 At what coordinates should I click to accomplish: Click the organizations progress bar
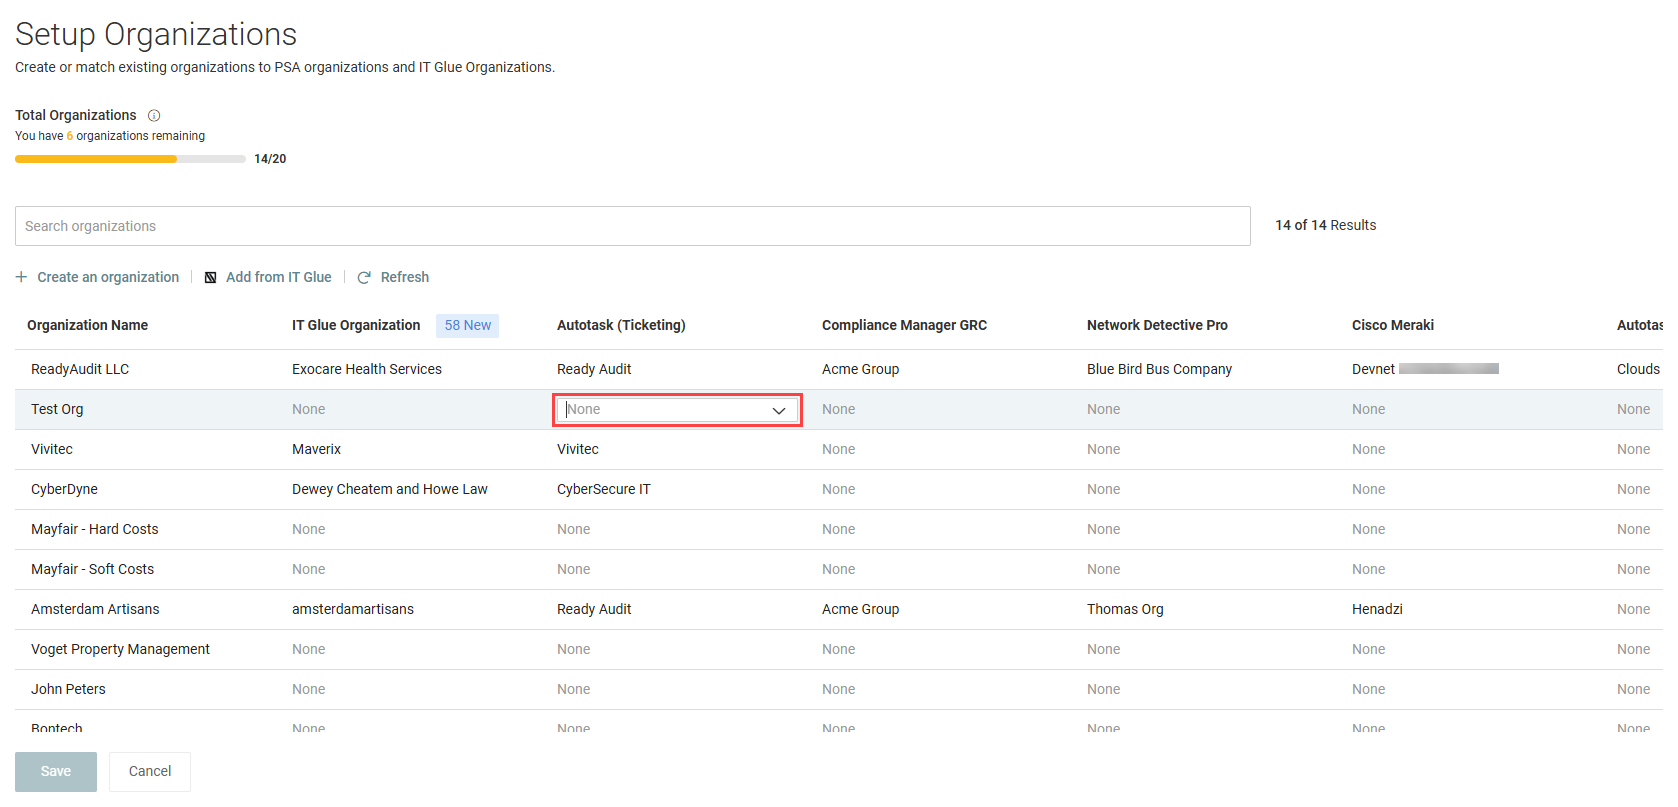[x=130, y=159]
